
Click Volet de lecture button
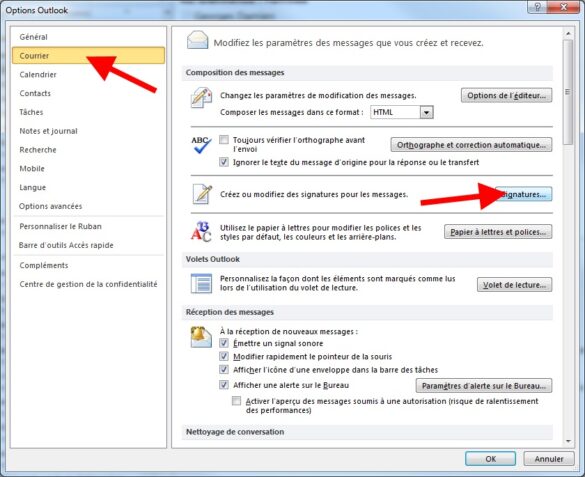click(514, 285)
